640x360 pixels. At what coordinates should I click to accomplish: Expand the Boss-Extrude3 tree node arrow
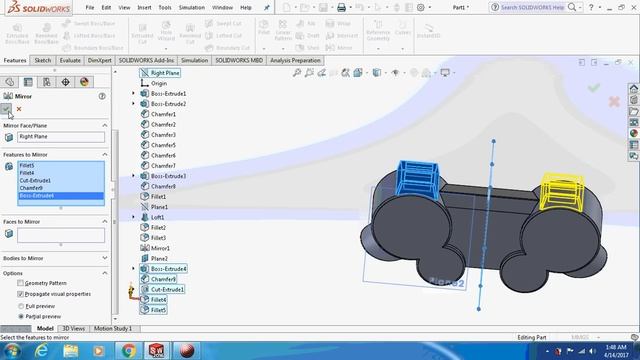[133, 176]
